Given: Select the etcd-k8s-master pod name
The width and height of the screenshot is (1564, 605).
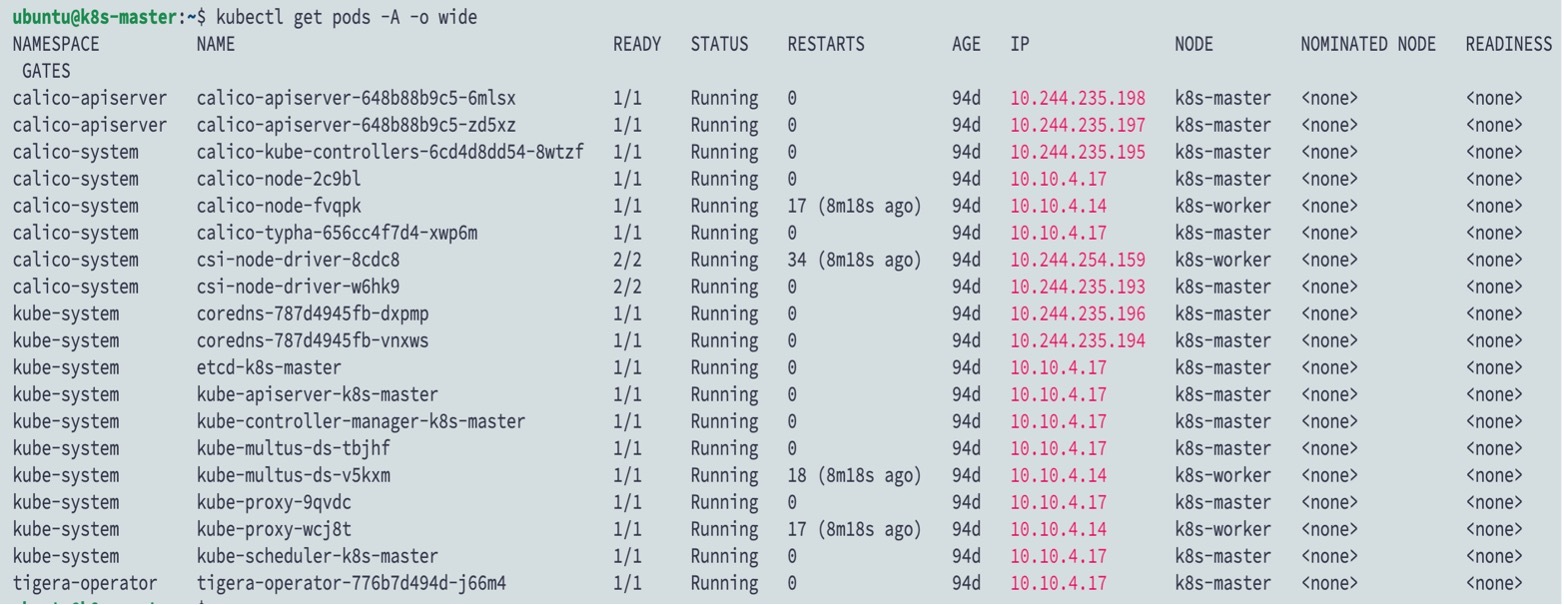Looking at the screenshot, I should pos(269,368).
